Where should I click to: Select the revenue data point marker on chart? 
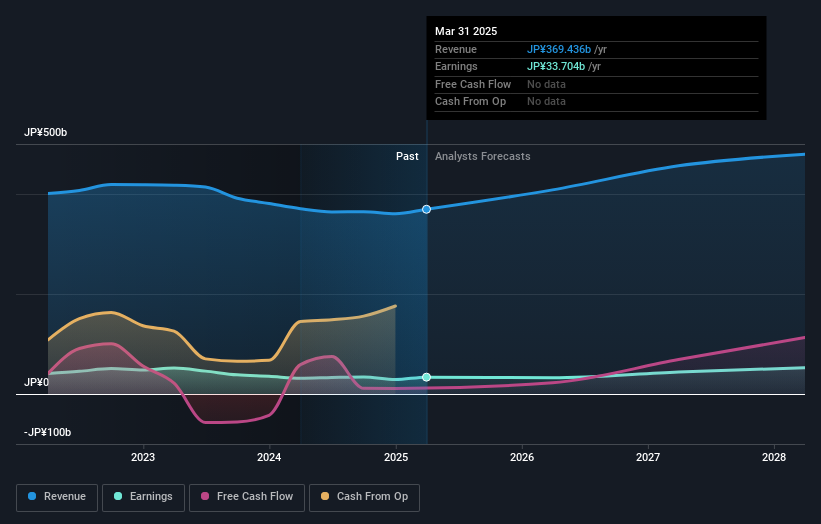pyautogui.click(x=427, y=209)
